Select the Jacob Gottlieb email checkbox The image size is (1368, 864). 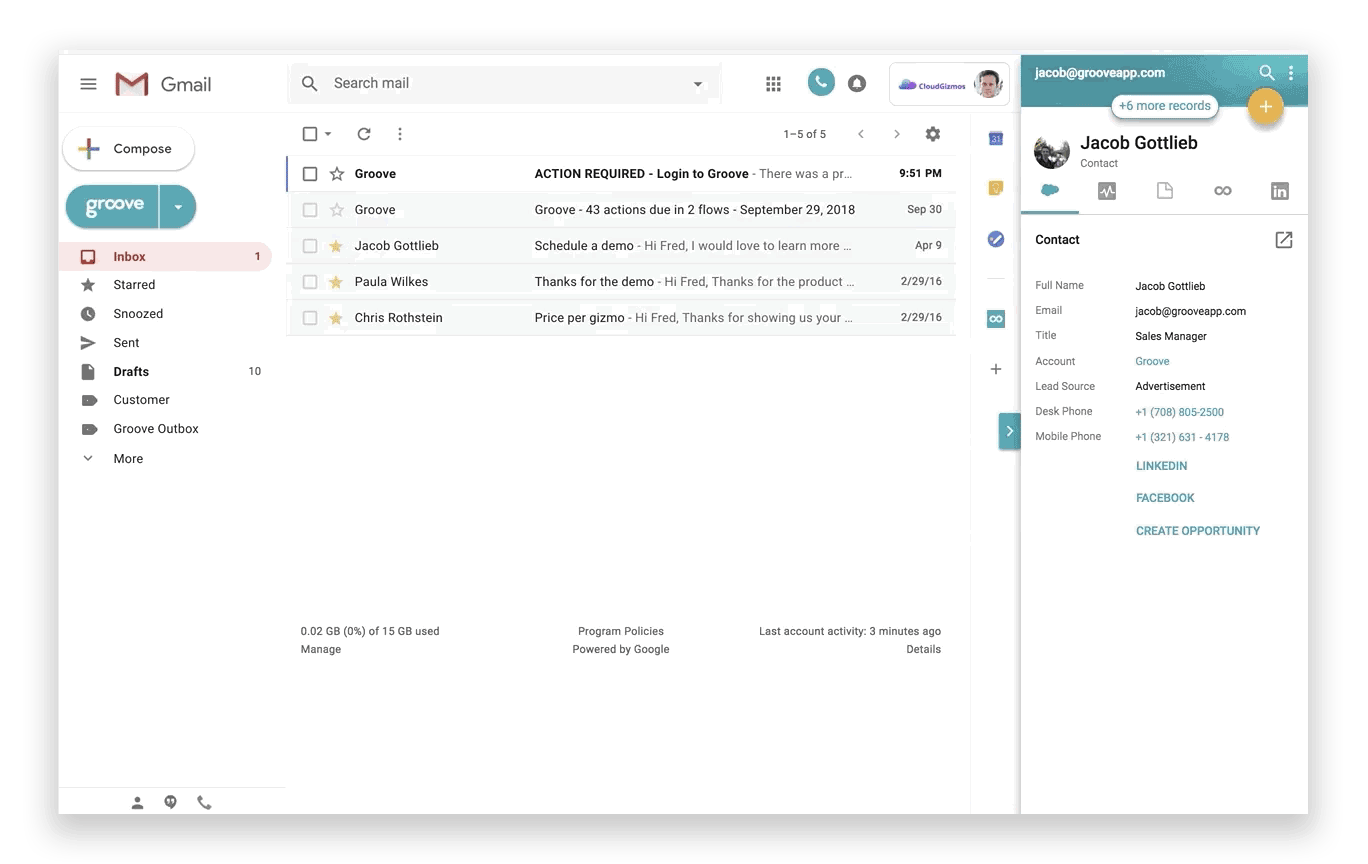pyautogui.click(x=310, y=246)
